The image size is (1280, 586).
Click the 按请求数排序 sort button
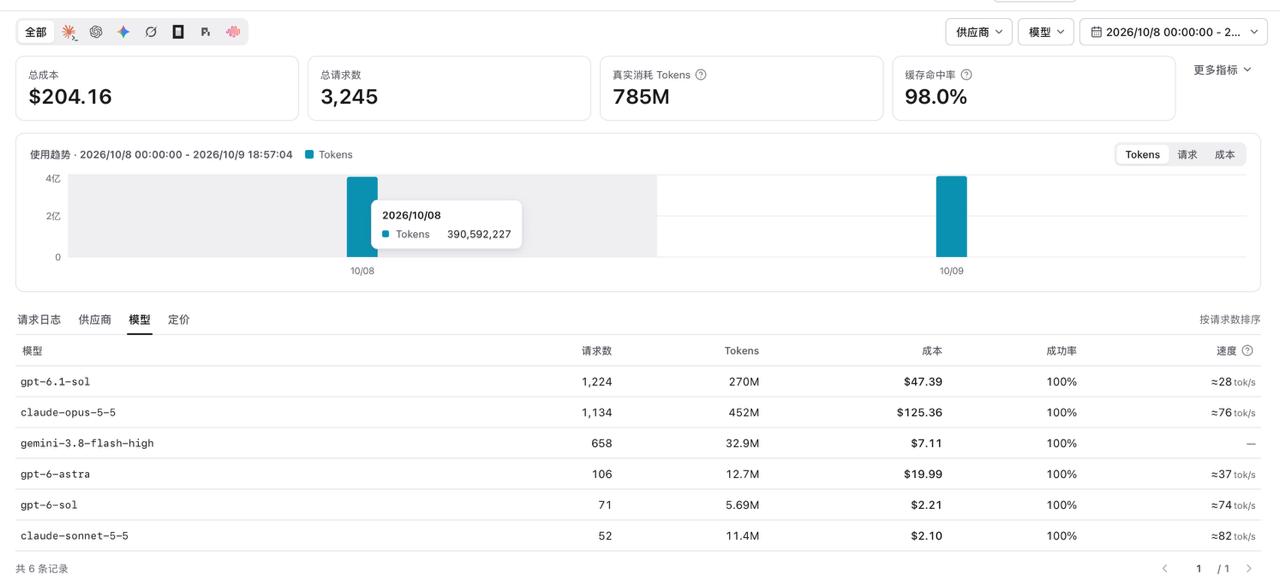click(x=1230, y=320)
